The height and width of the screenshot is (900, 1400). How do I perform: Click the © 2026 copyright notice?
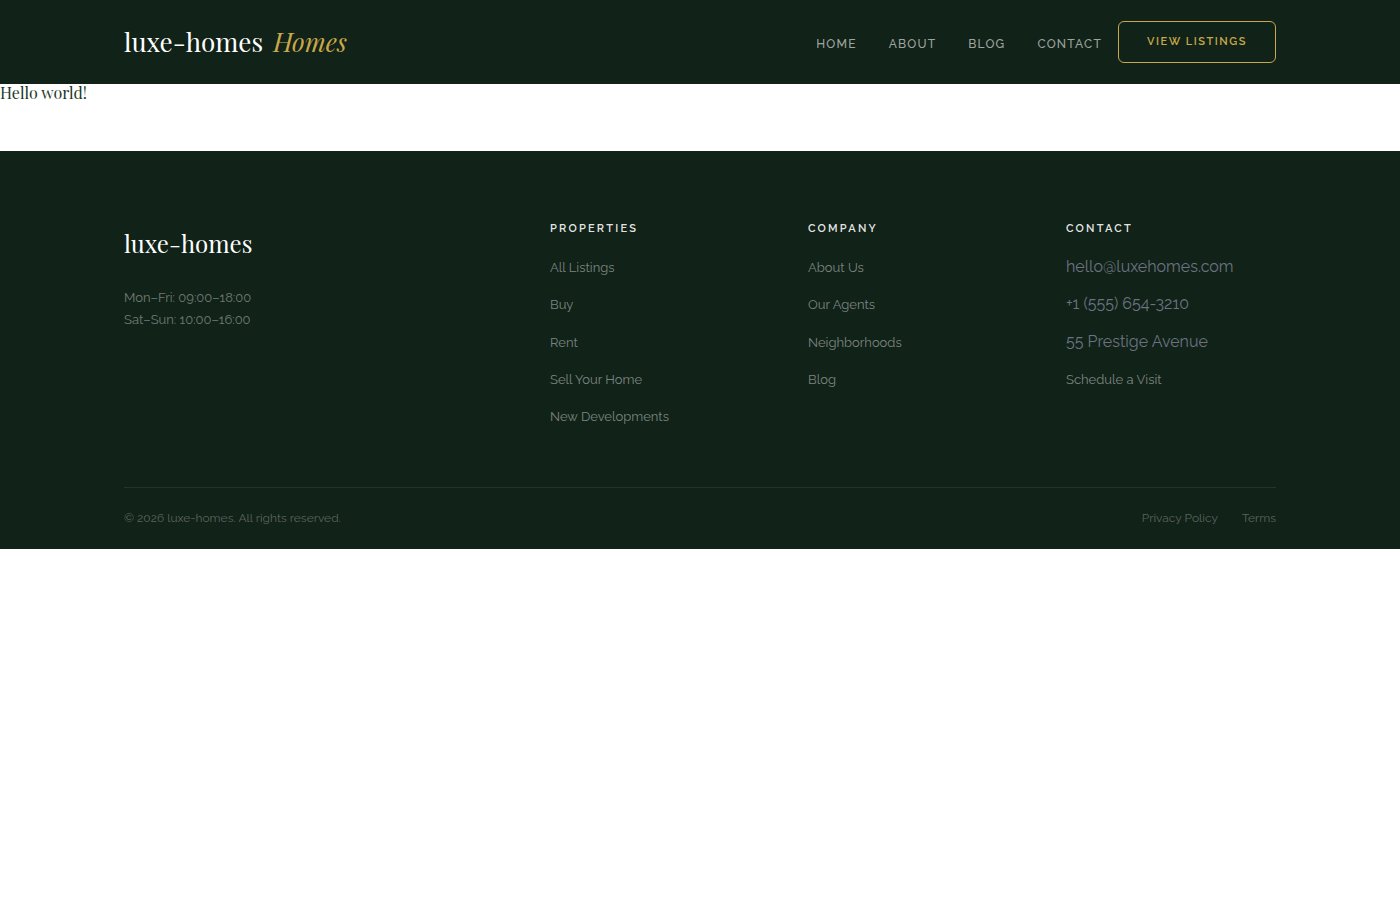(232, 518)
